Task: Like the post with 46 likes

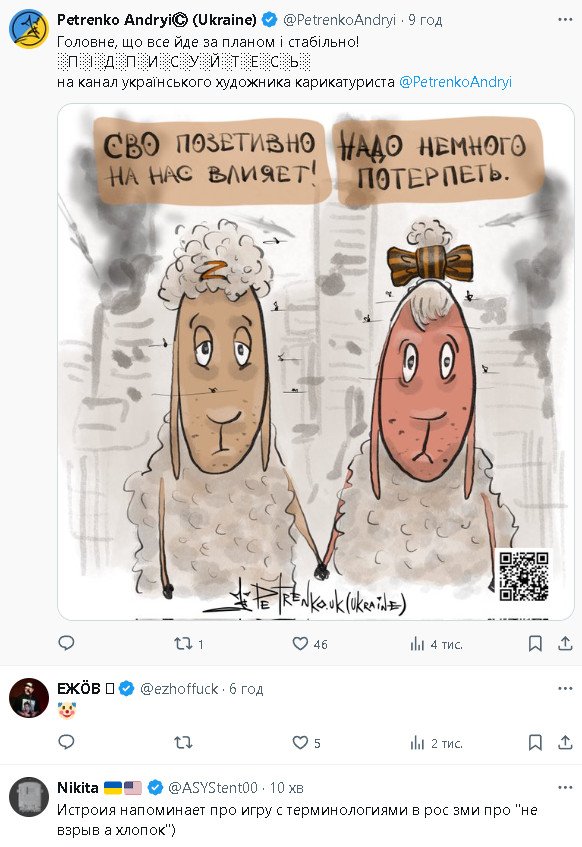Action: [x=310, y=643]
